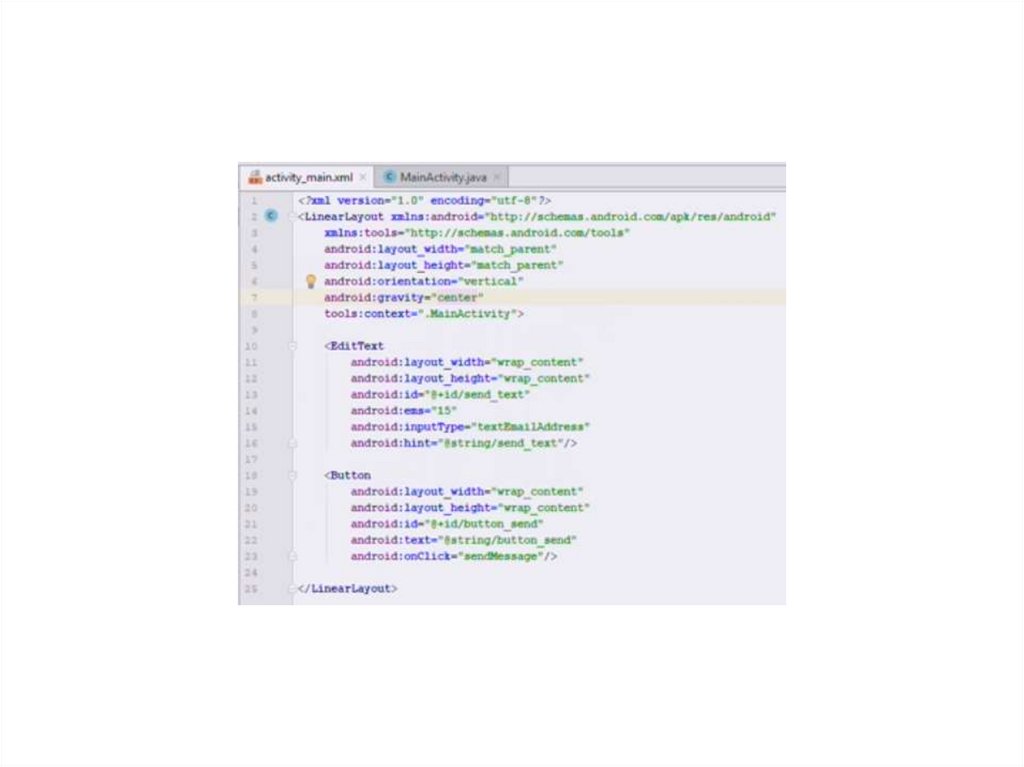Click the highlighted android:gravity="center" line
This screenshot has height=767, width=1024.
point(404,298)
